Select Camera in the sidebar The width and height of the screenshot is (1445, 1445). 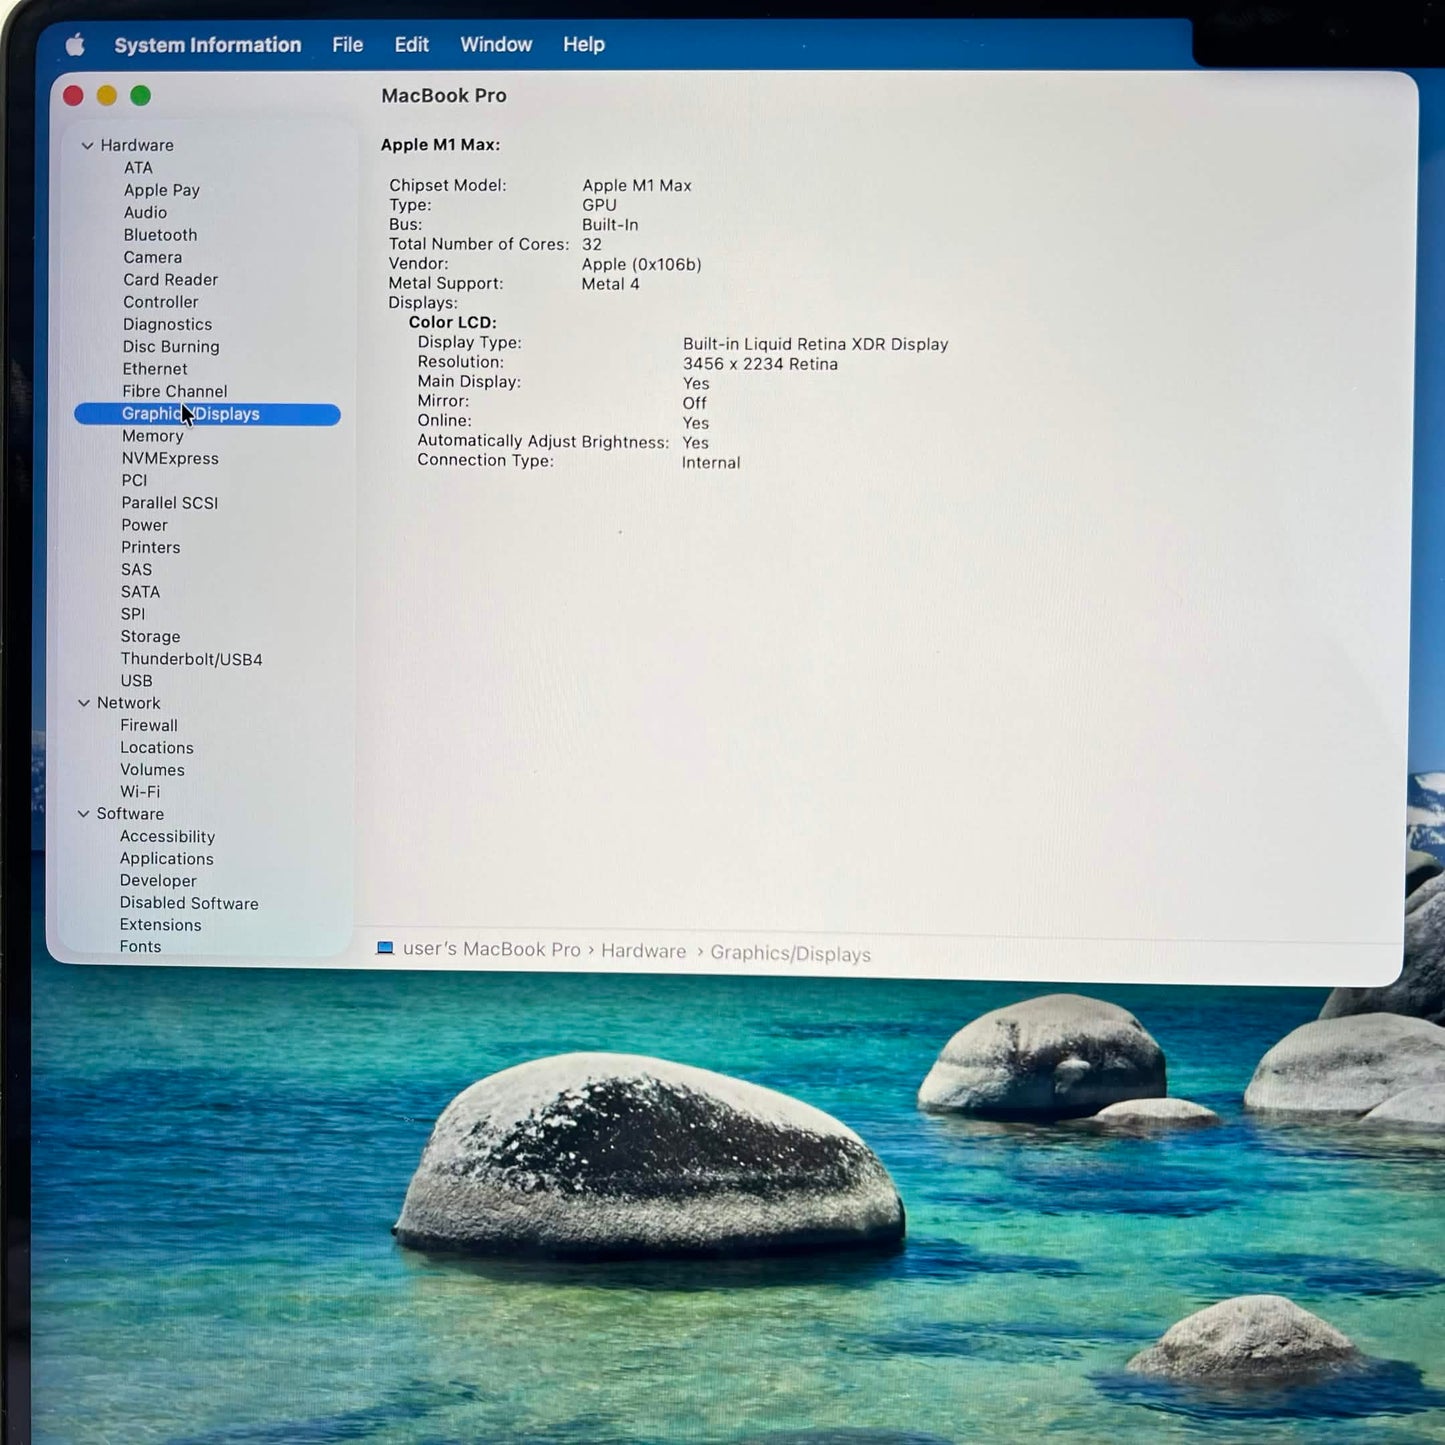(x=152, y=257)
